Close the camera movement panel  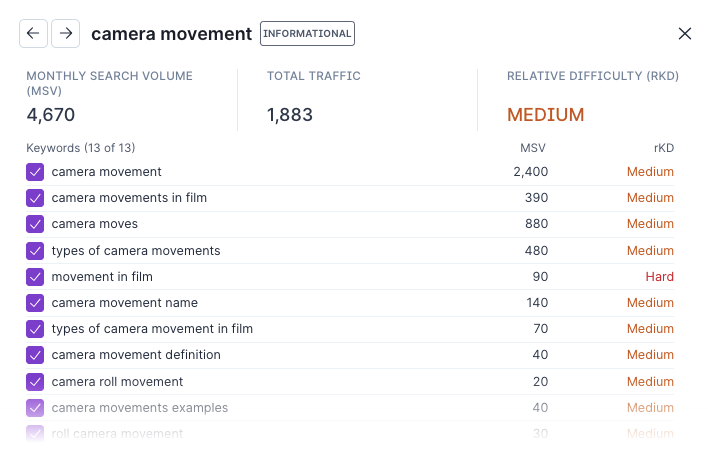point(685,33)
